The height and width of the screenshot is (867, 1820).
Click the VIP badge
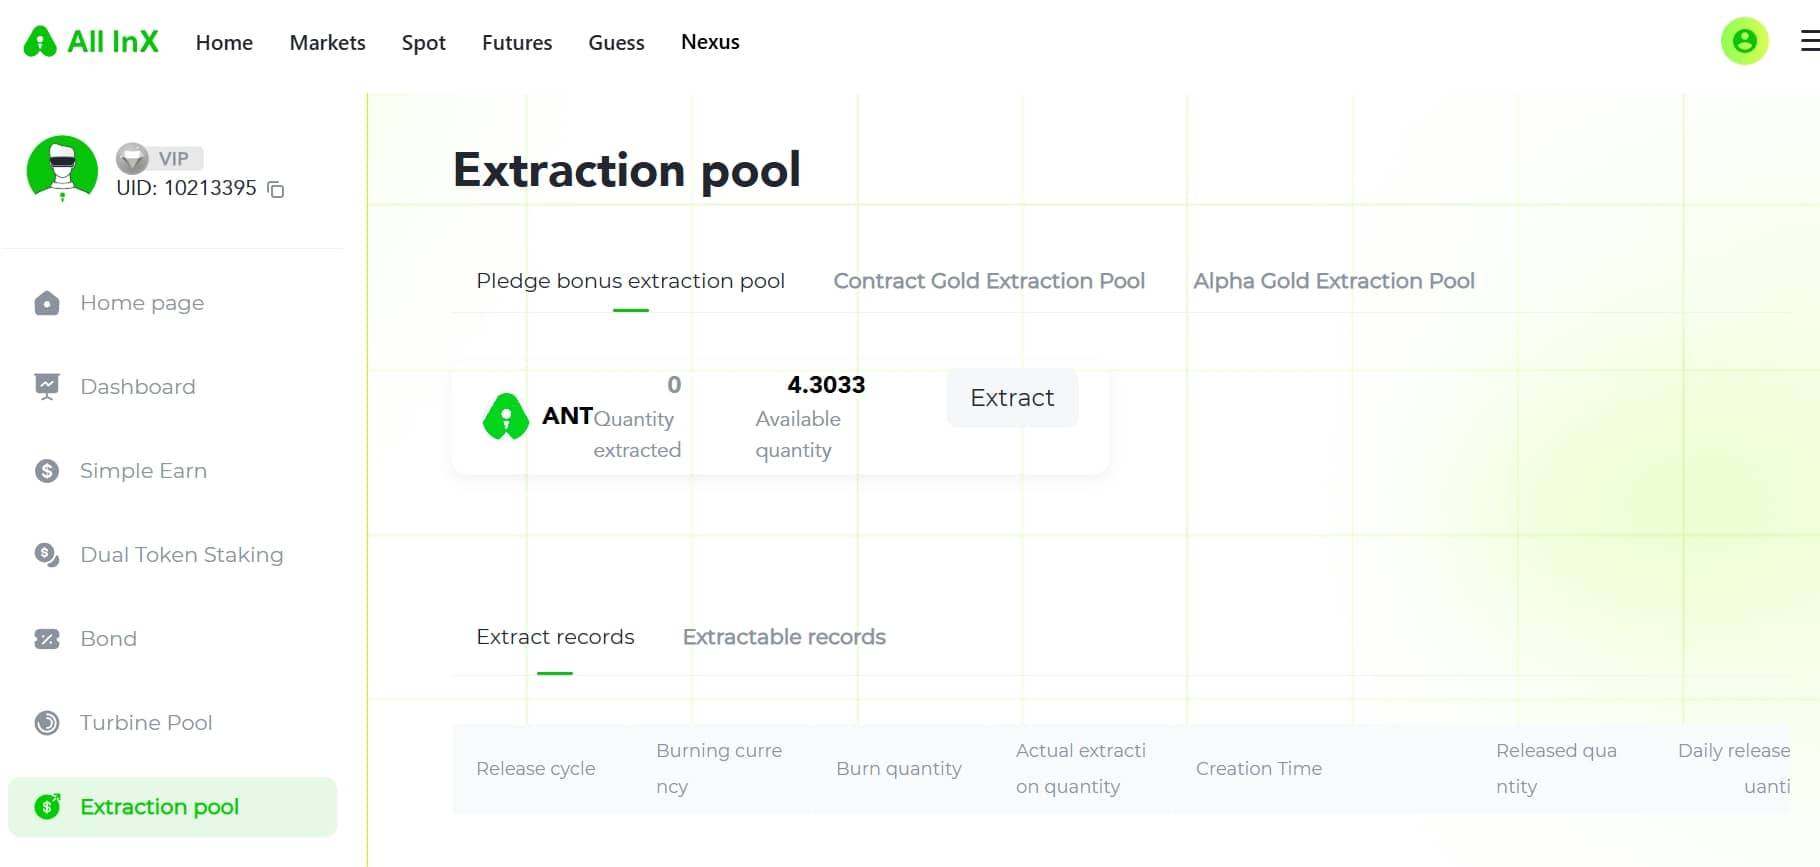click(x=160, y=158)
